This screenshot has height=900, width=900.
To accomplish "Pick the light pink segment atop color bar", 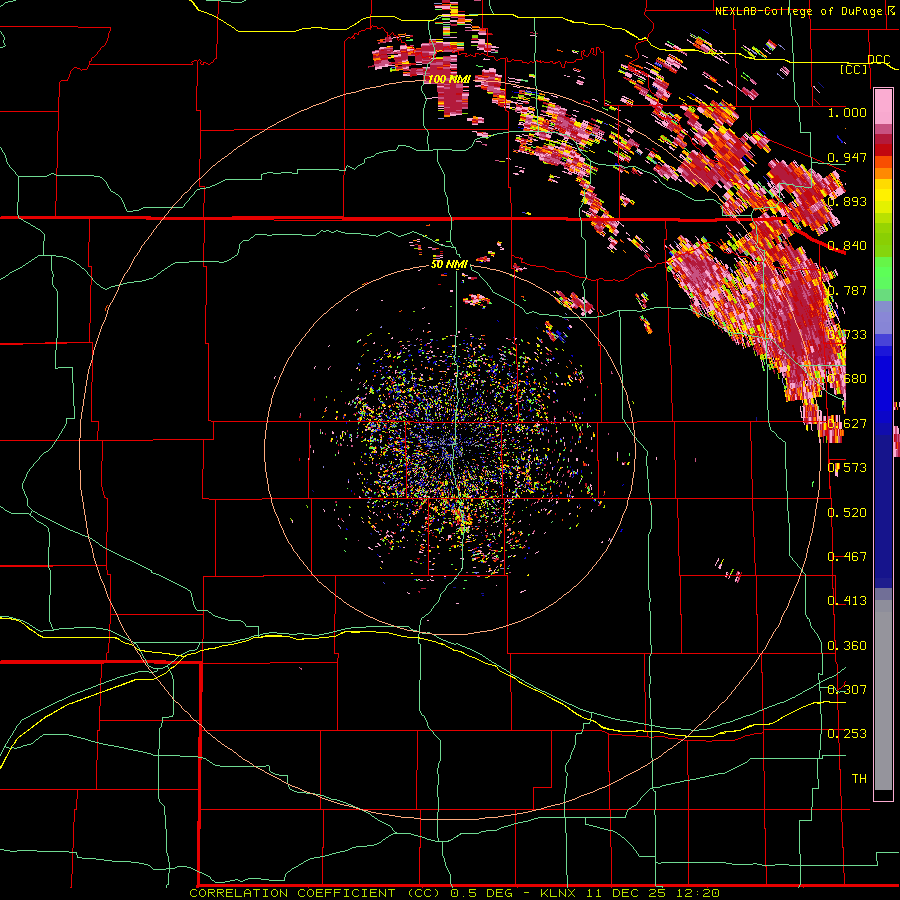I will click(883, 107).
